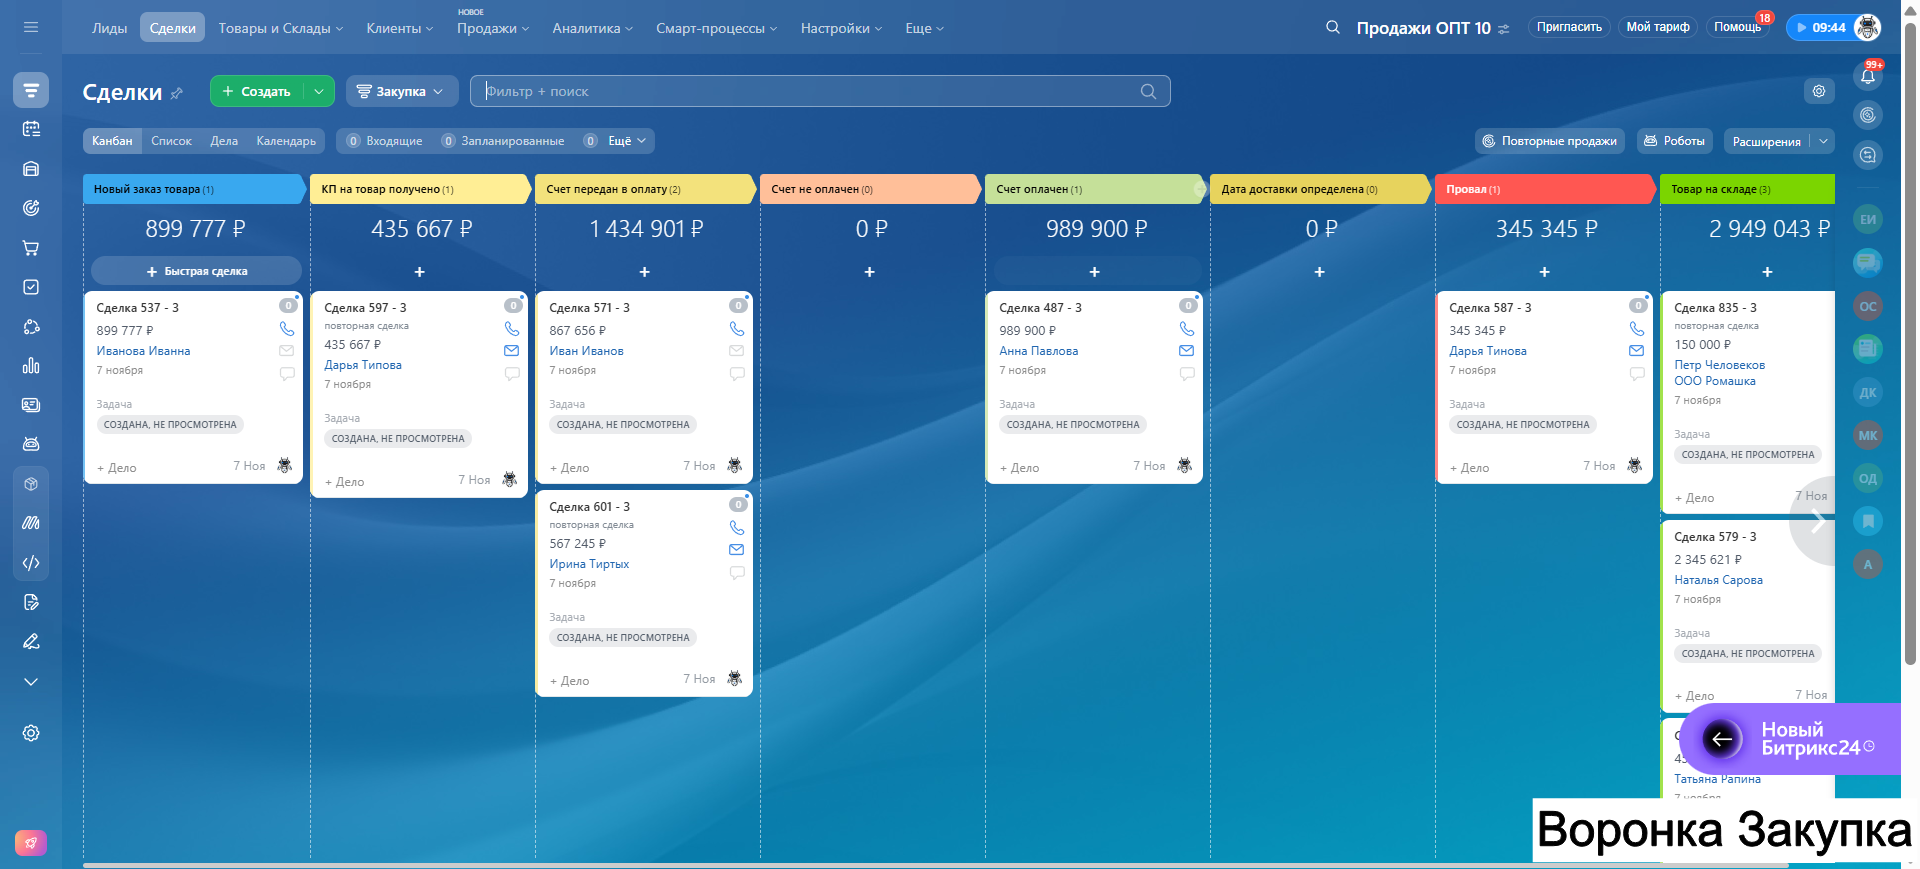Screen dimensions: 1920x869
Task: Open the calendar icon in left sidebar
Action: pyautogui.click(x=31, y=129)
